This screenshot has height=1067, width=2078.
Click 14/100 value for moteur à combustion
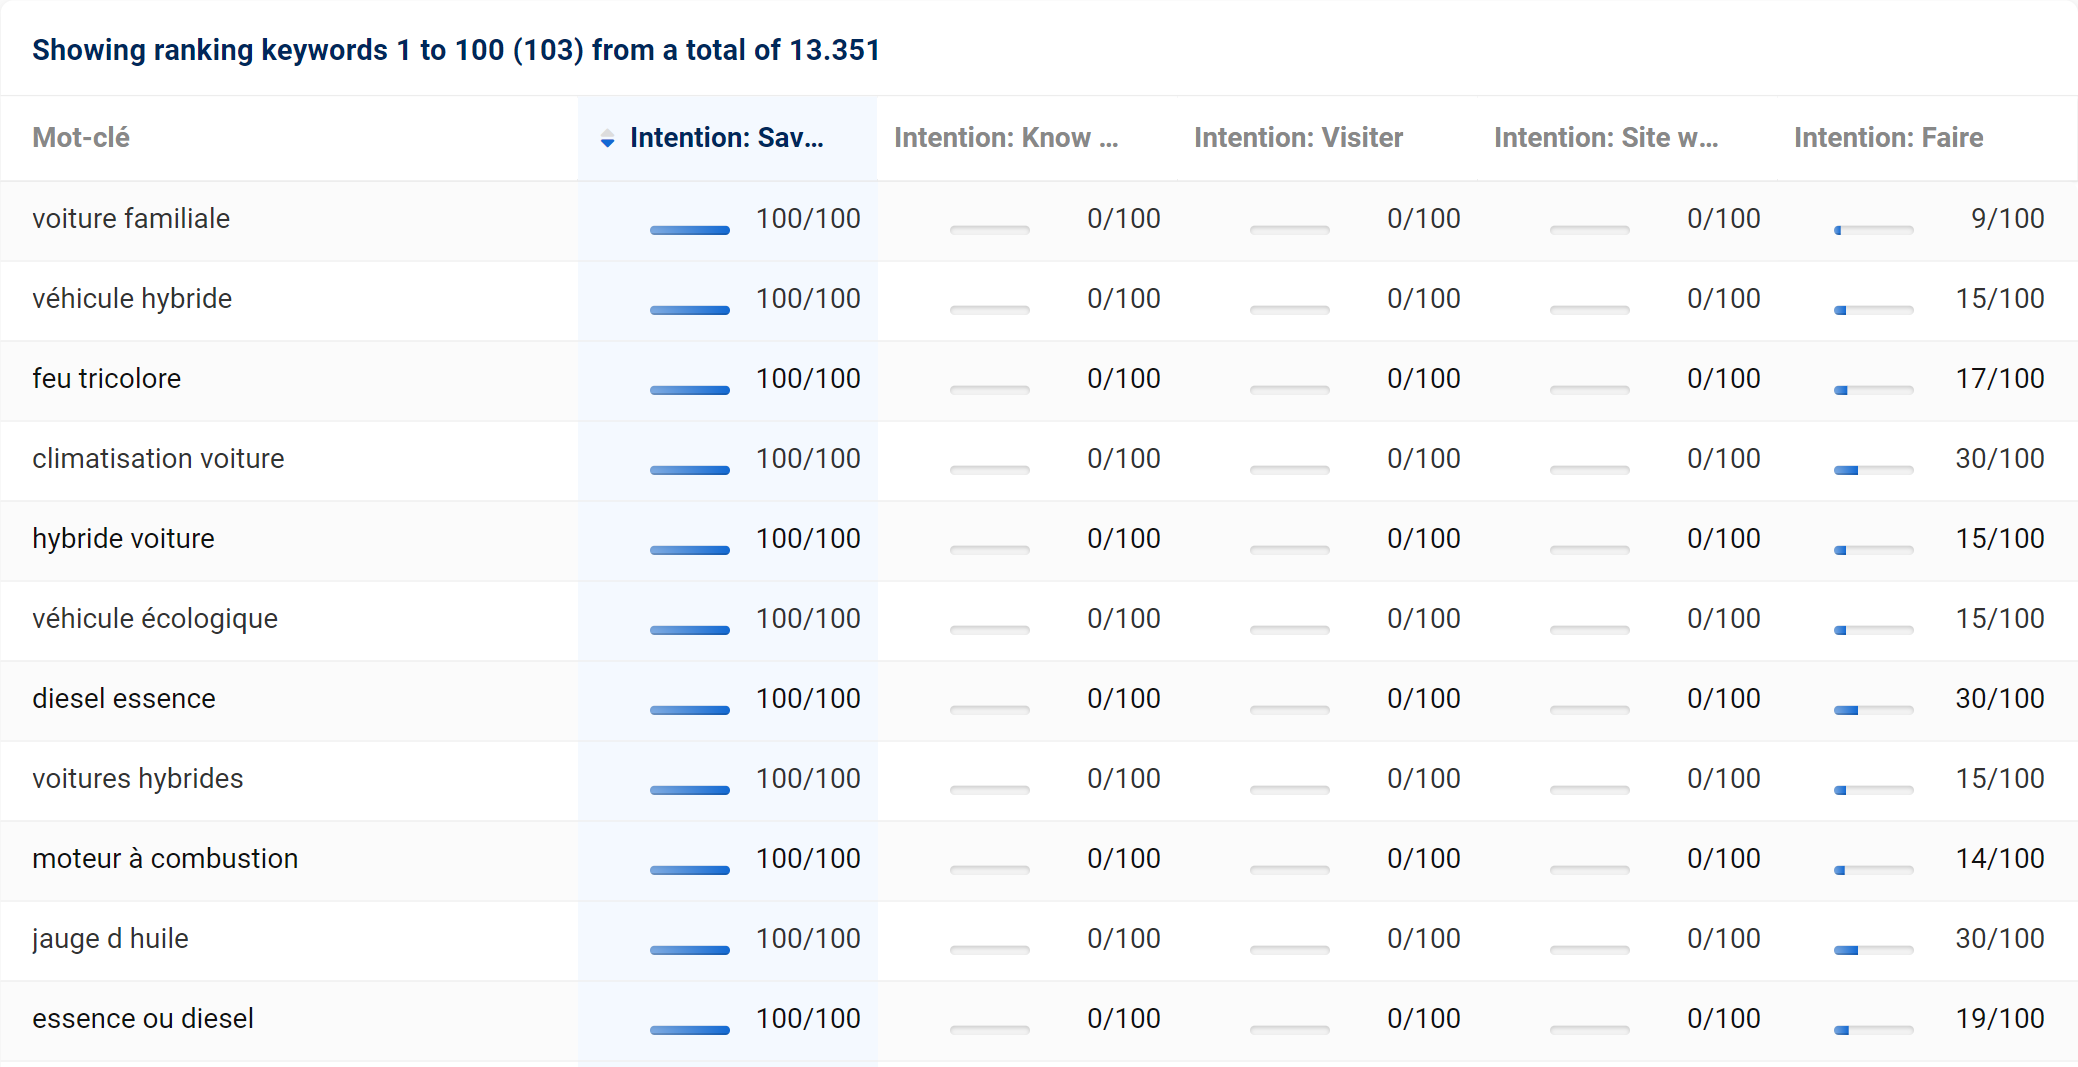2000,859
